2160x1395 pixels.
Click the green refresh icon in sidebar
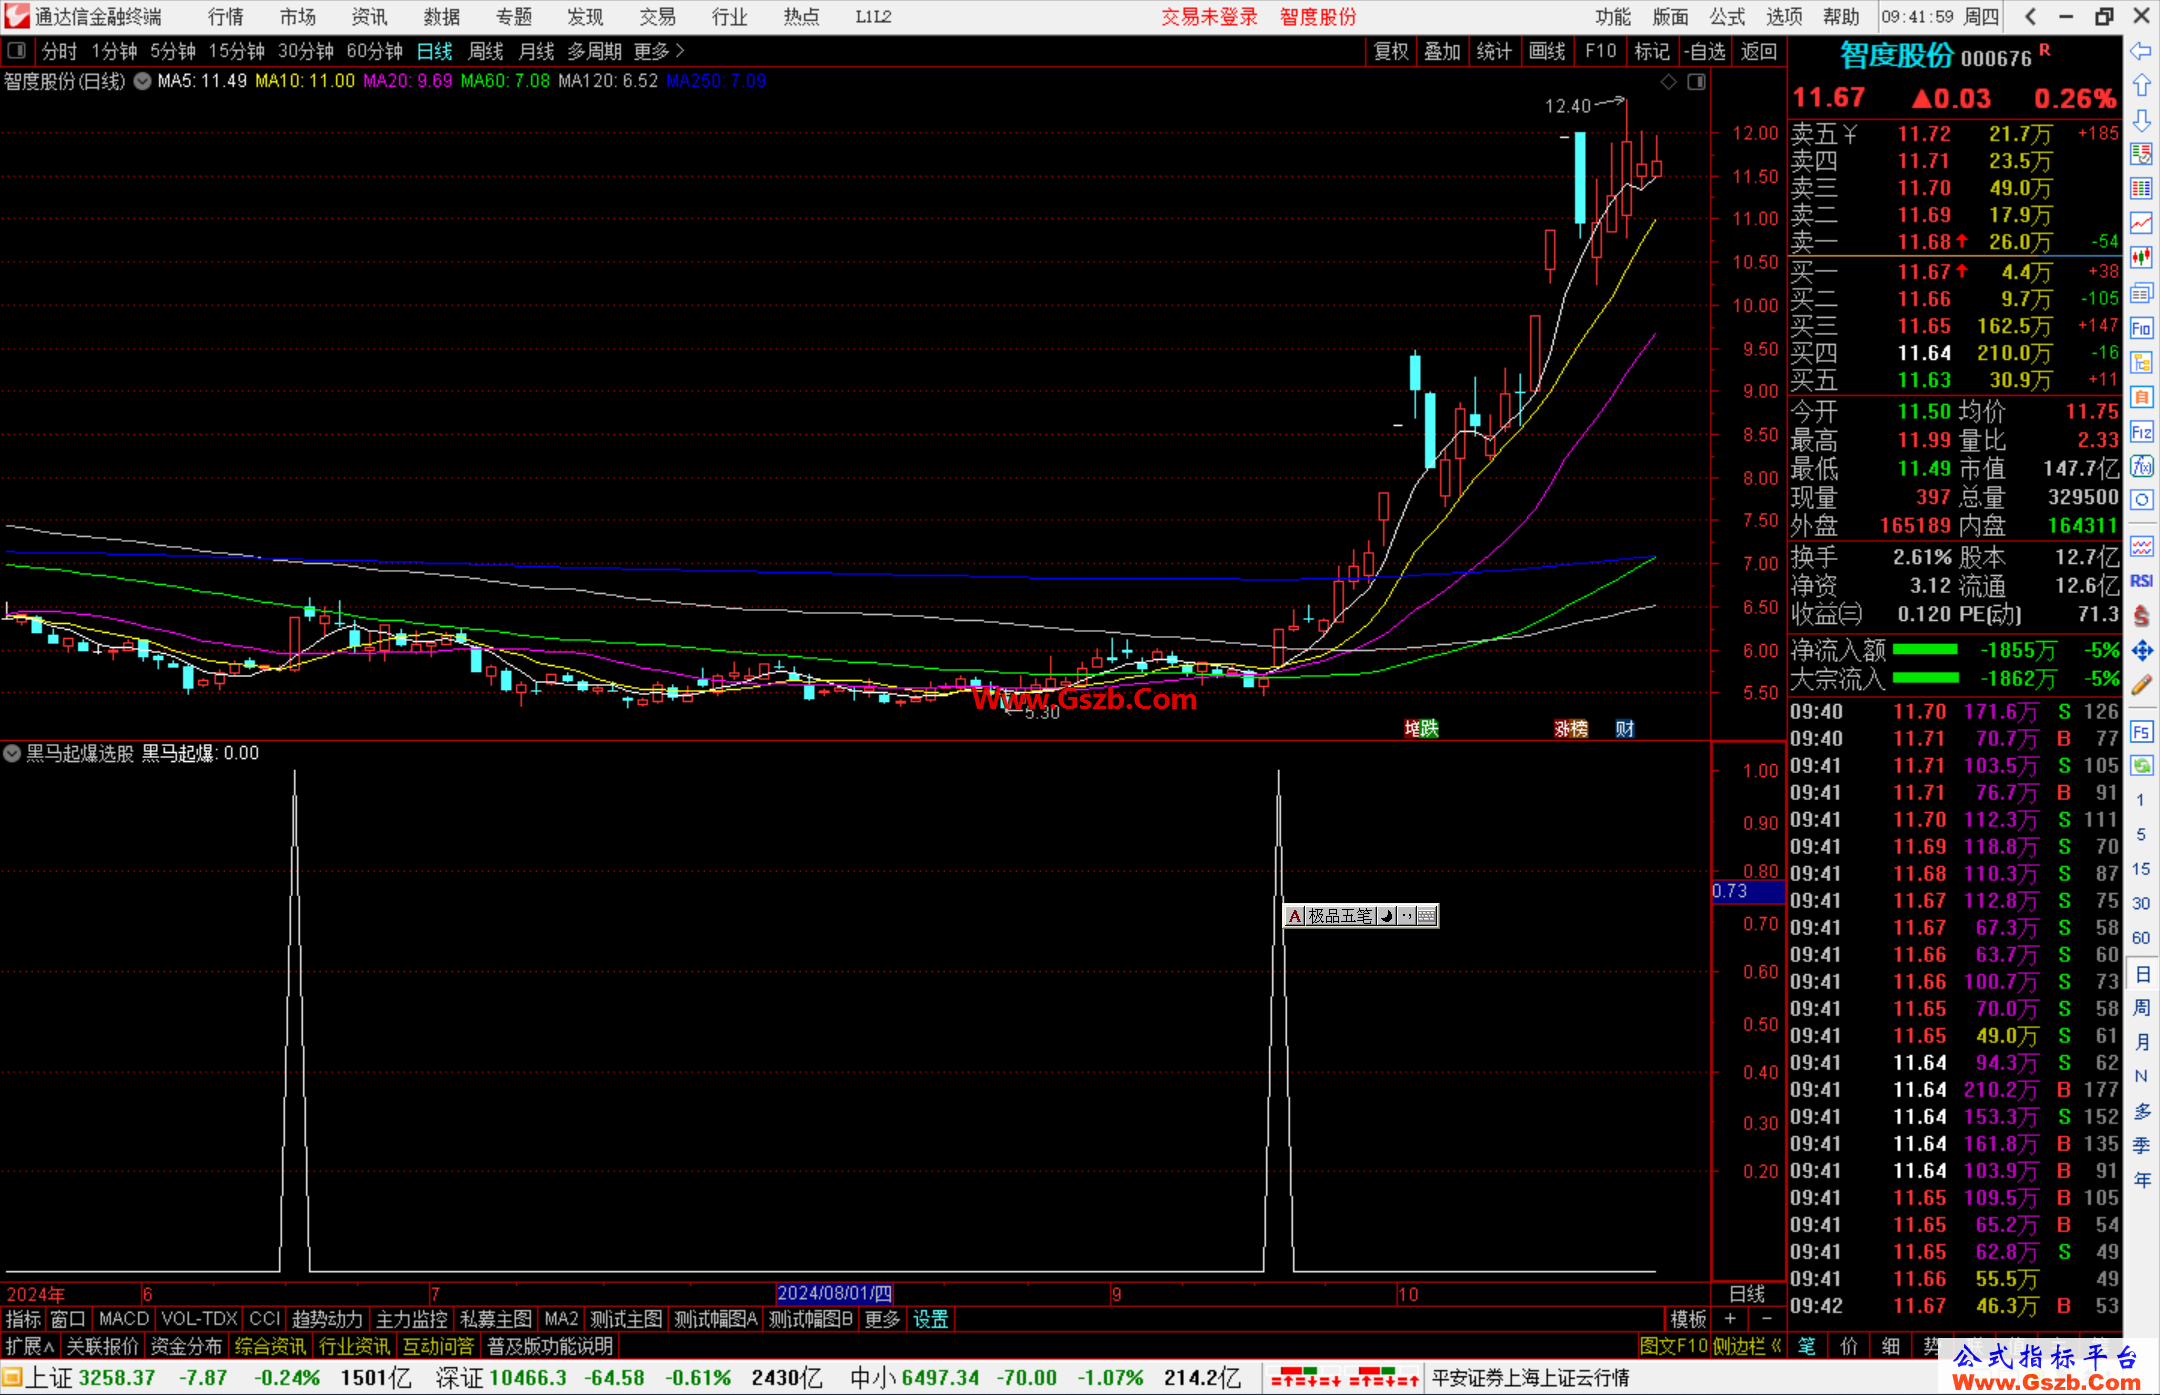tap(2141, 766)
